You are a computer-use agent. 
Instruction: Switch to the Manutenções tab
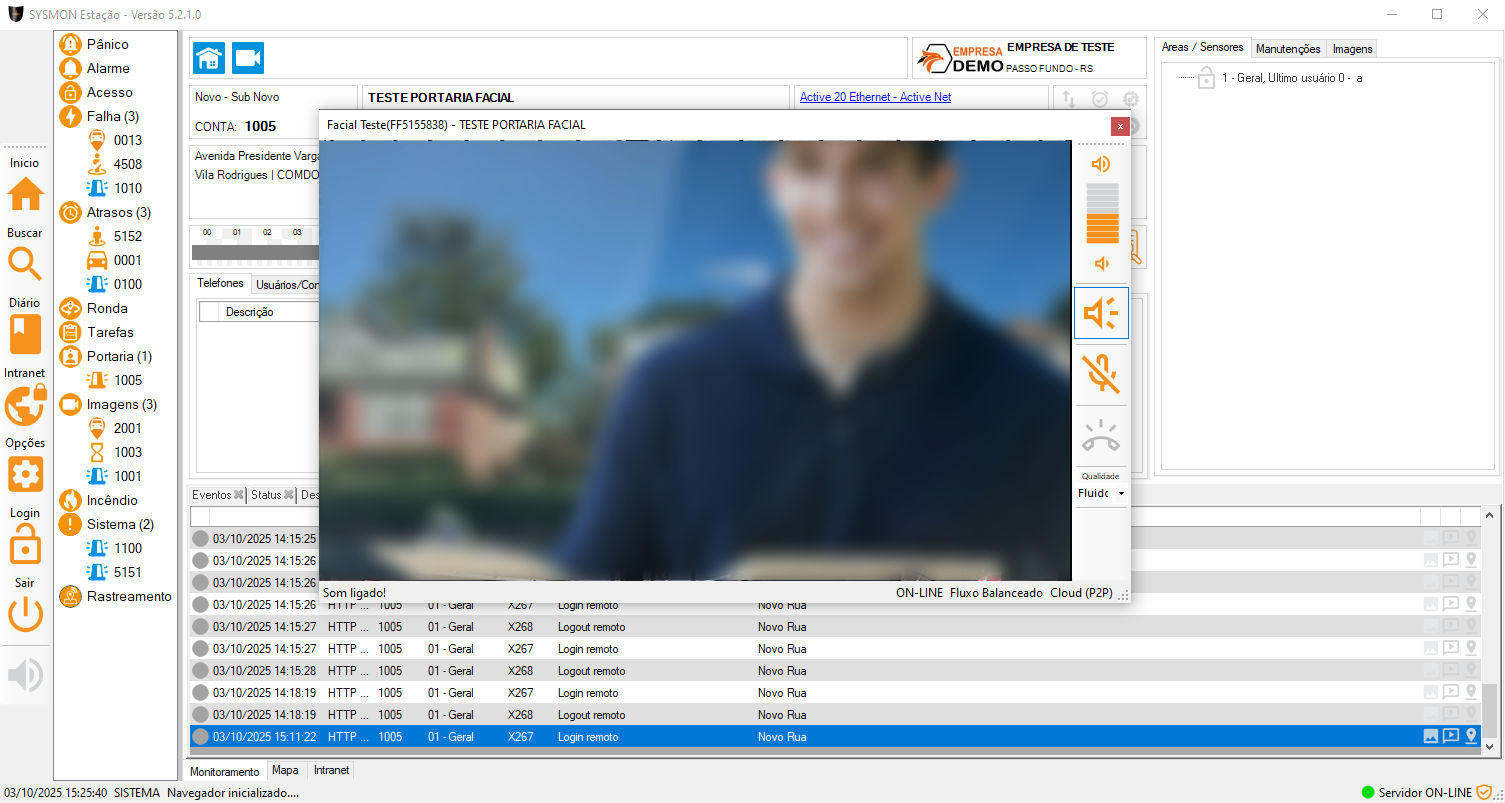point(1288,49)
